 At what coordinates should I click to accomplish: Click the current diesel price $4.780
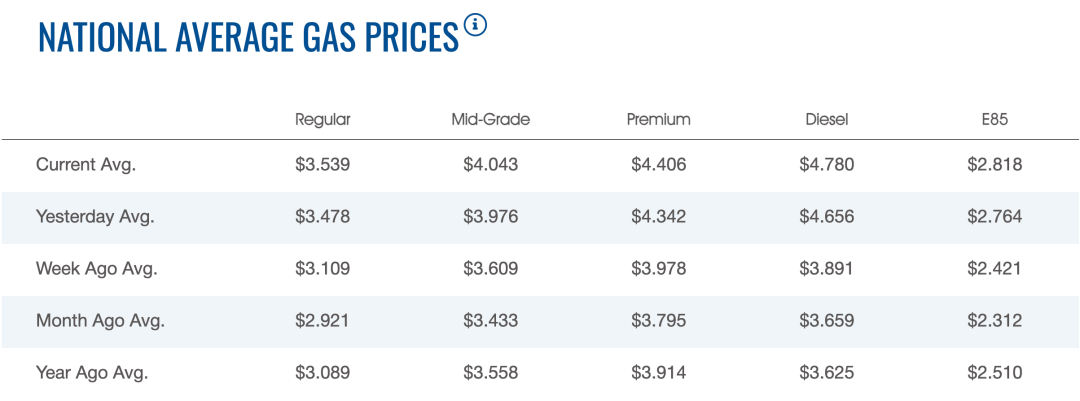(827, 165)
